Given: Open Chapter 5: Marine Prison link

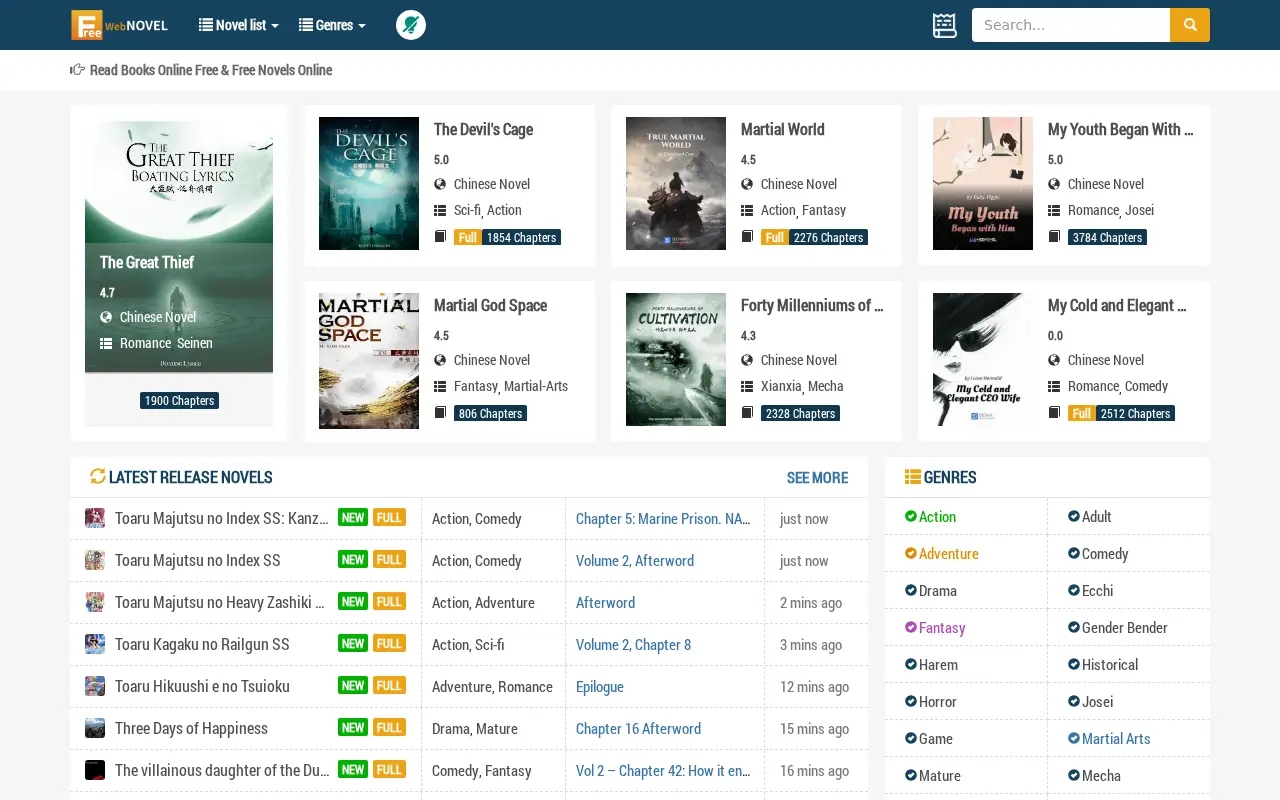Looking at the screenshot, I should (663, 518).
